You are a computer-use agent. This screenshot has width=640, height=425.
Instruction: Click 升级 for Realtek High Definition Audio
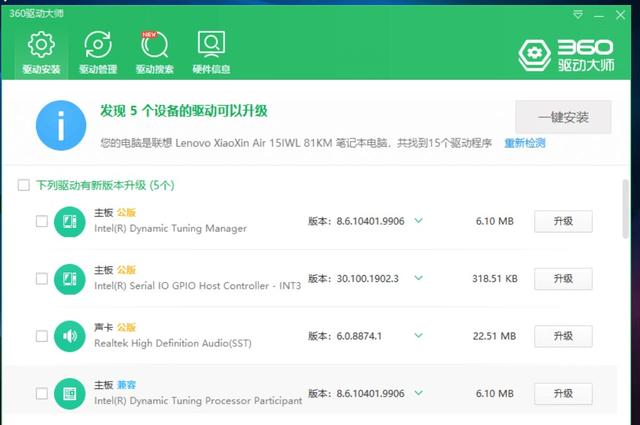pyautogui.click(x=563, y=336)
